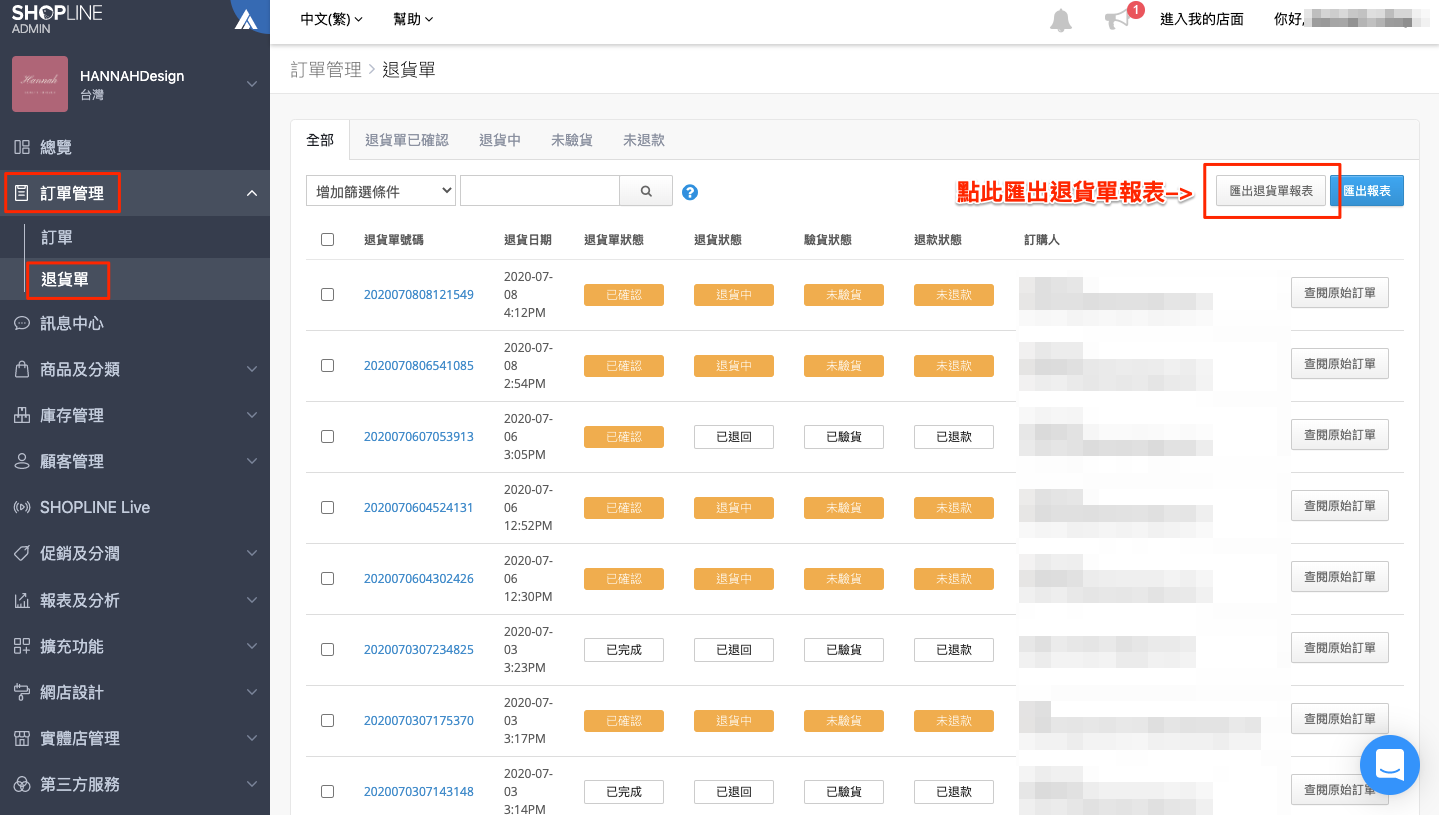Click the 實體店管理 store icon
The height and width of the screenshot is (815, 1439).
[x=22, y=738]
